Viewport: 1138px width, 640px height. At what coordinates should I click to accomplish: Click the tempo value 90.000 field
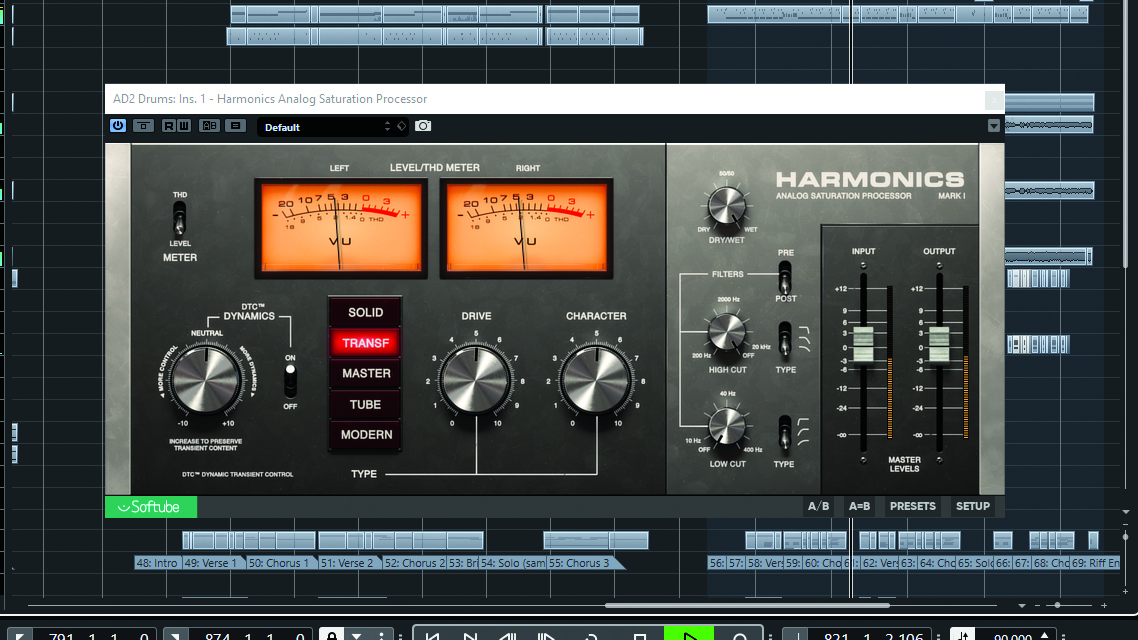pyautogui.click(x=1012, y=636)
